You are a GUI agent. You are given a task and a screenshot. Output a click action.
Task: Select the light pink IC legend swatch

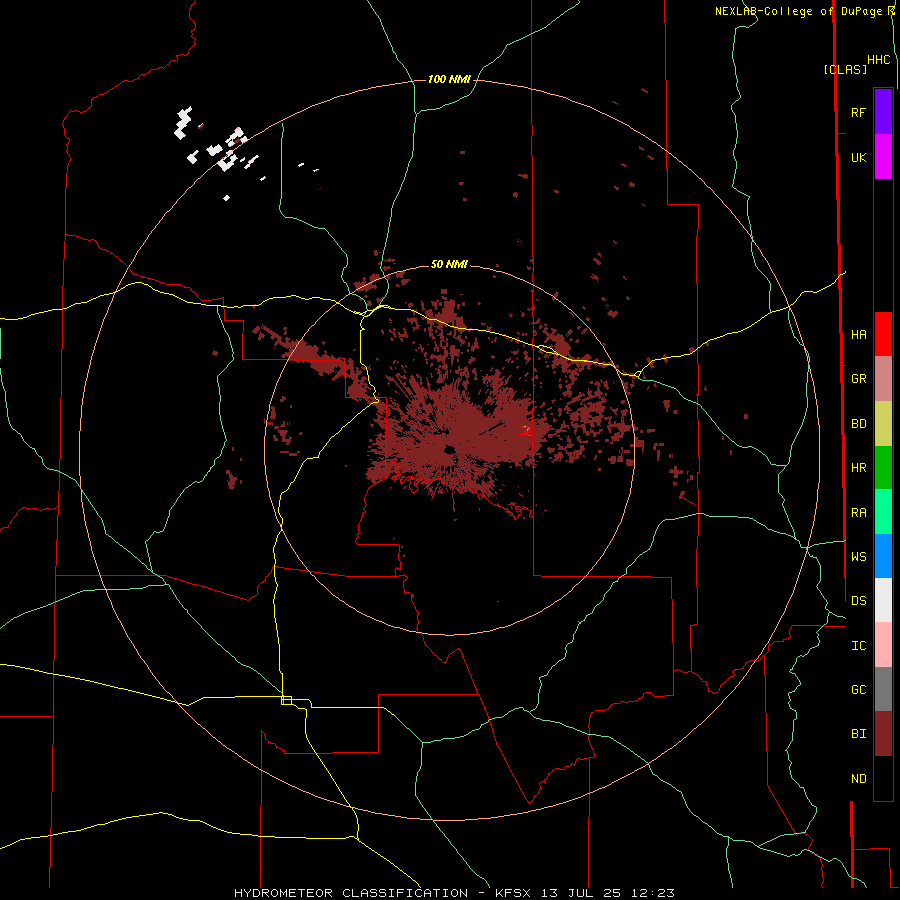(x=883, y=645)
